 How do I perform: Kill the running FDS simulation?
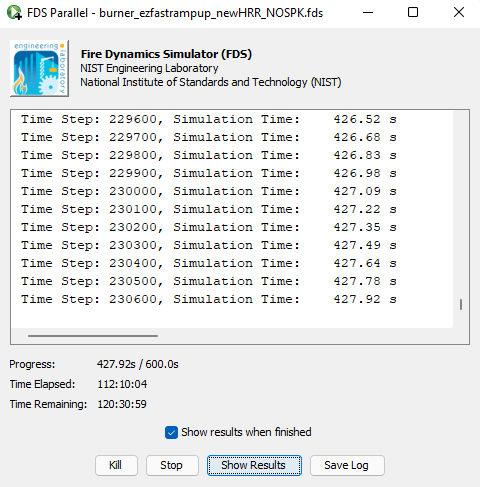(x=116, y=465)
